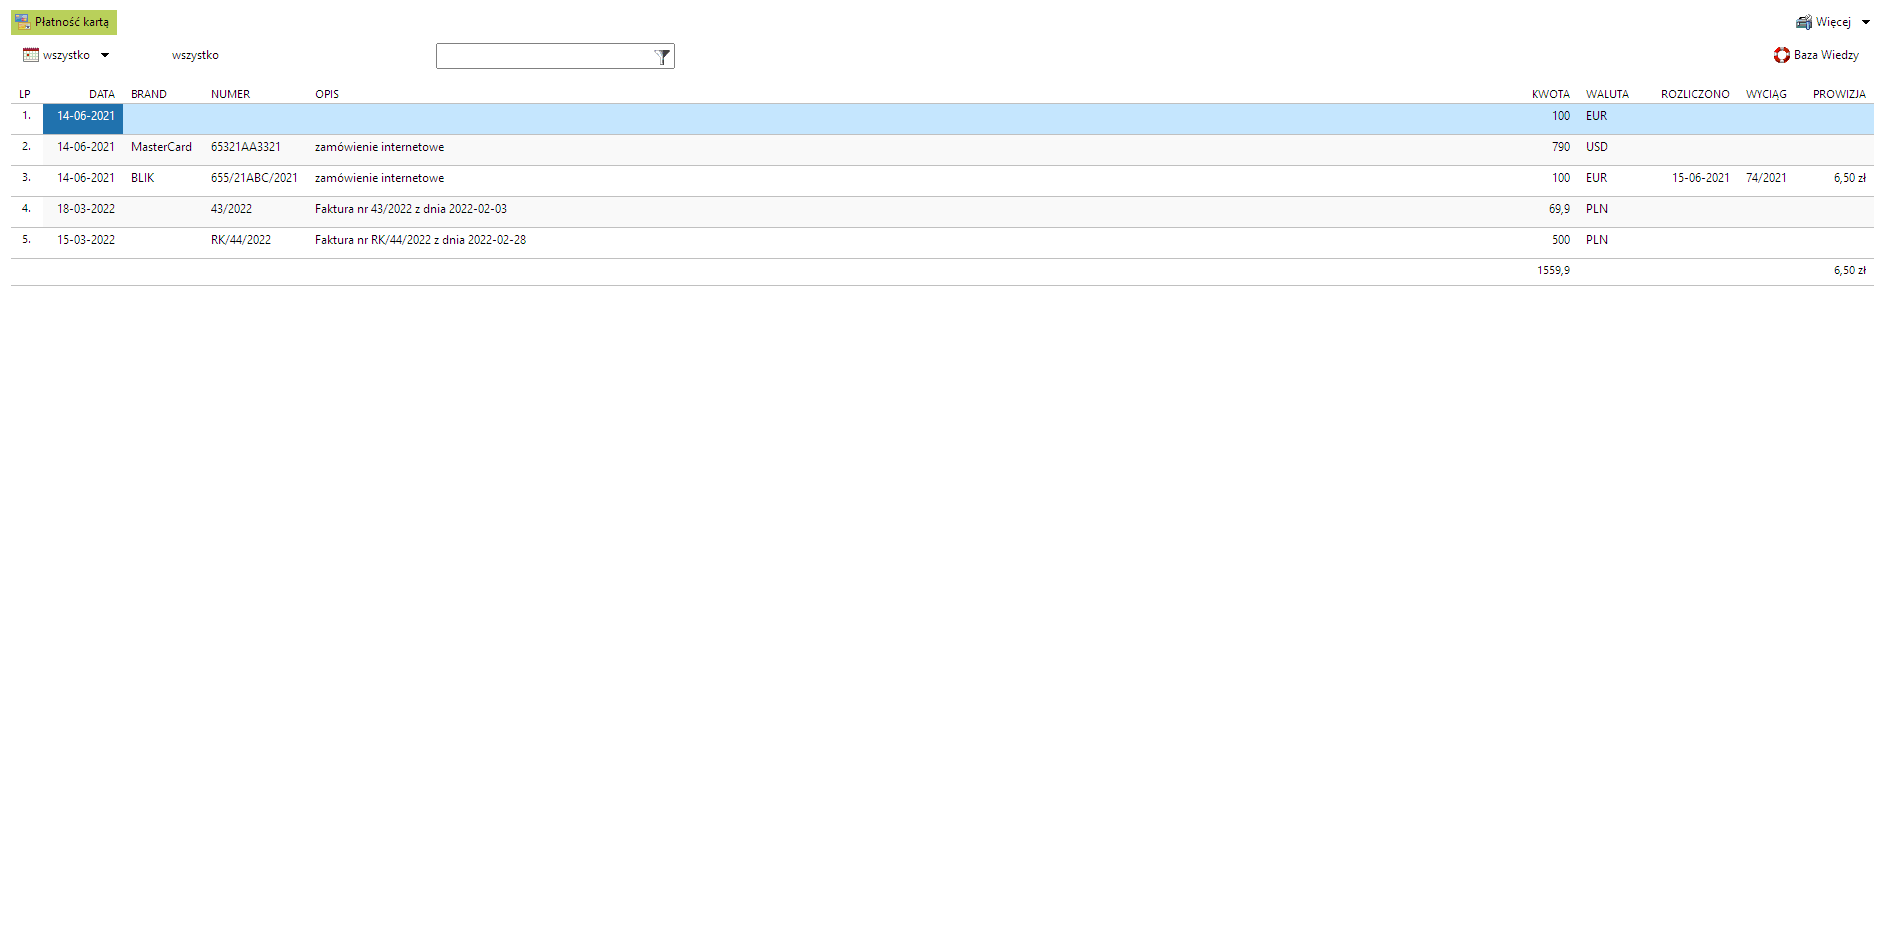Select row with number RK/44/2022

pyautogui.click(x=241, y=240)
